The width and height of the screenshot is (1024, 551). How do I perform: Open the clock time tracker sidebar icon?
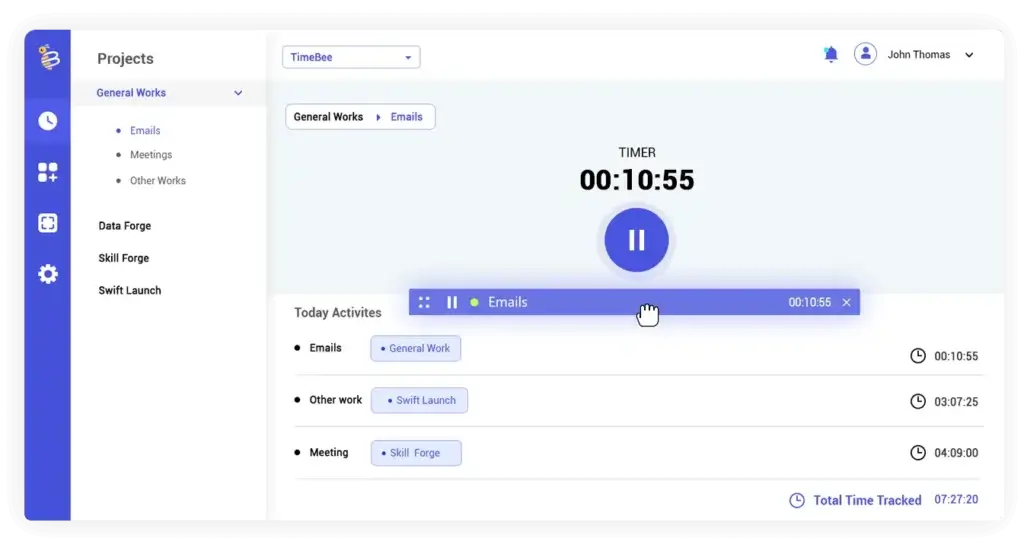tap(48, 121)
